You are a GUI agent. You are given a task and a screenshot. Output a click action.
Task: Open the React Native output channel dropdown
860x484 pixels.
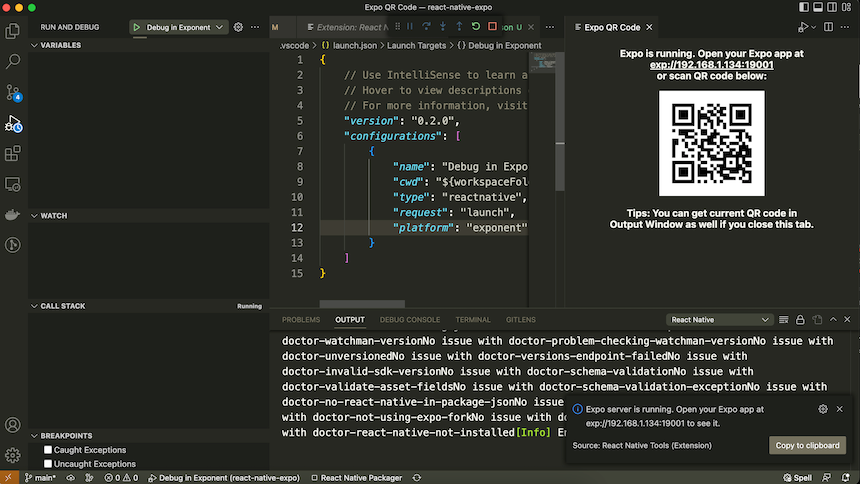[720, 320]
